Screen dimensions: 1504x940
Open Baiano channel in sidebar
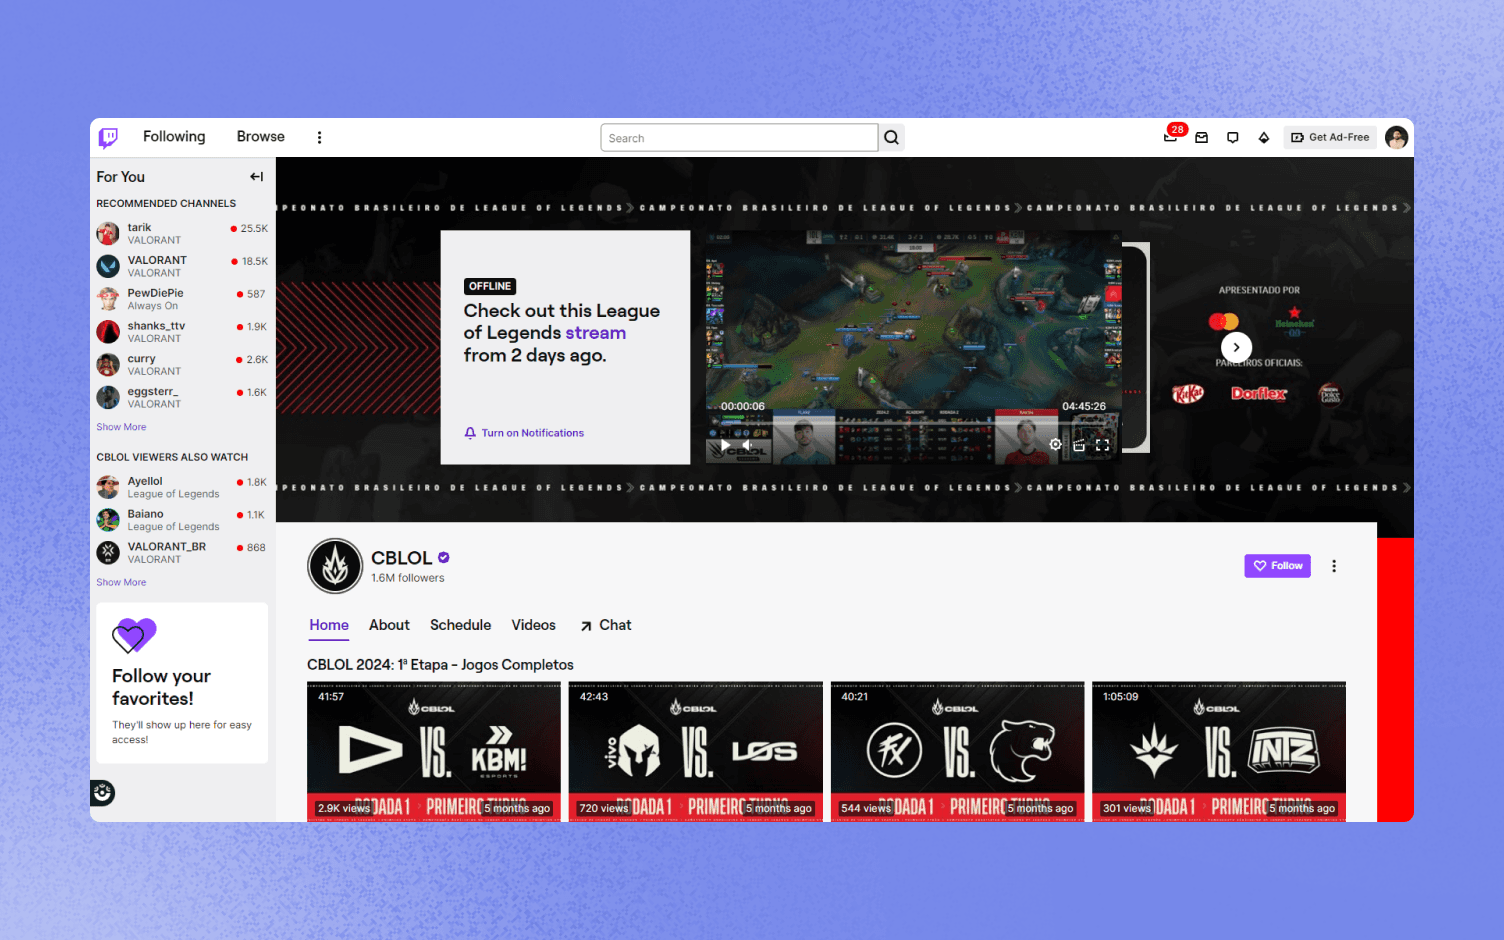(x=182, y=520)
